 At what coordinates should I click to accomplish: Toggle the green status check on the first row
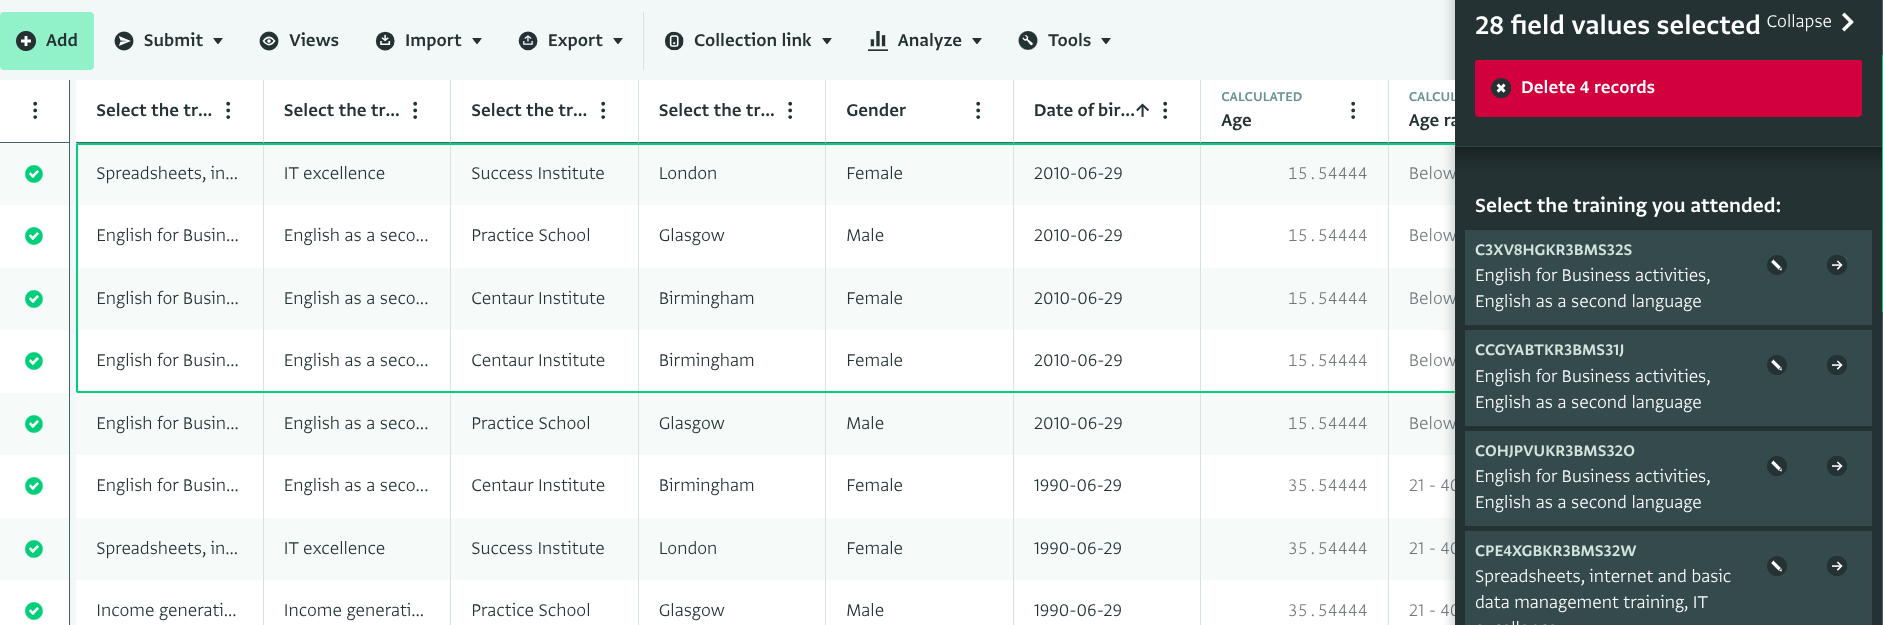(x=34, y=174)
